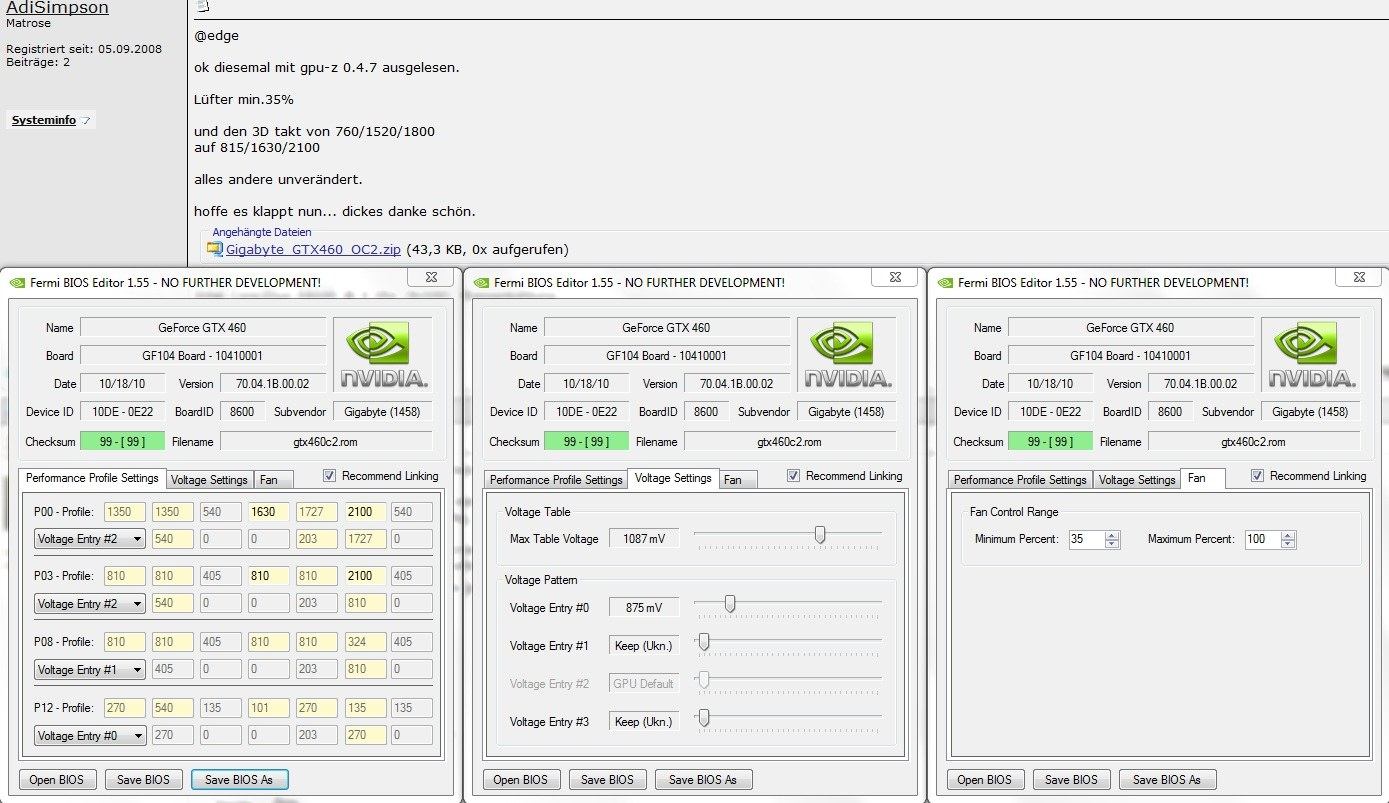1389x803 pixels.
Task: Click Open BIOS in the left editor window
Action: [56, 780]
